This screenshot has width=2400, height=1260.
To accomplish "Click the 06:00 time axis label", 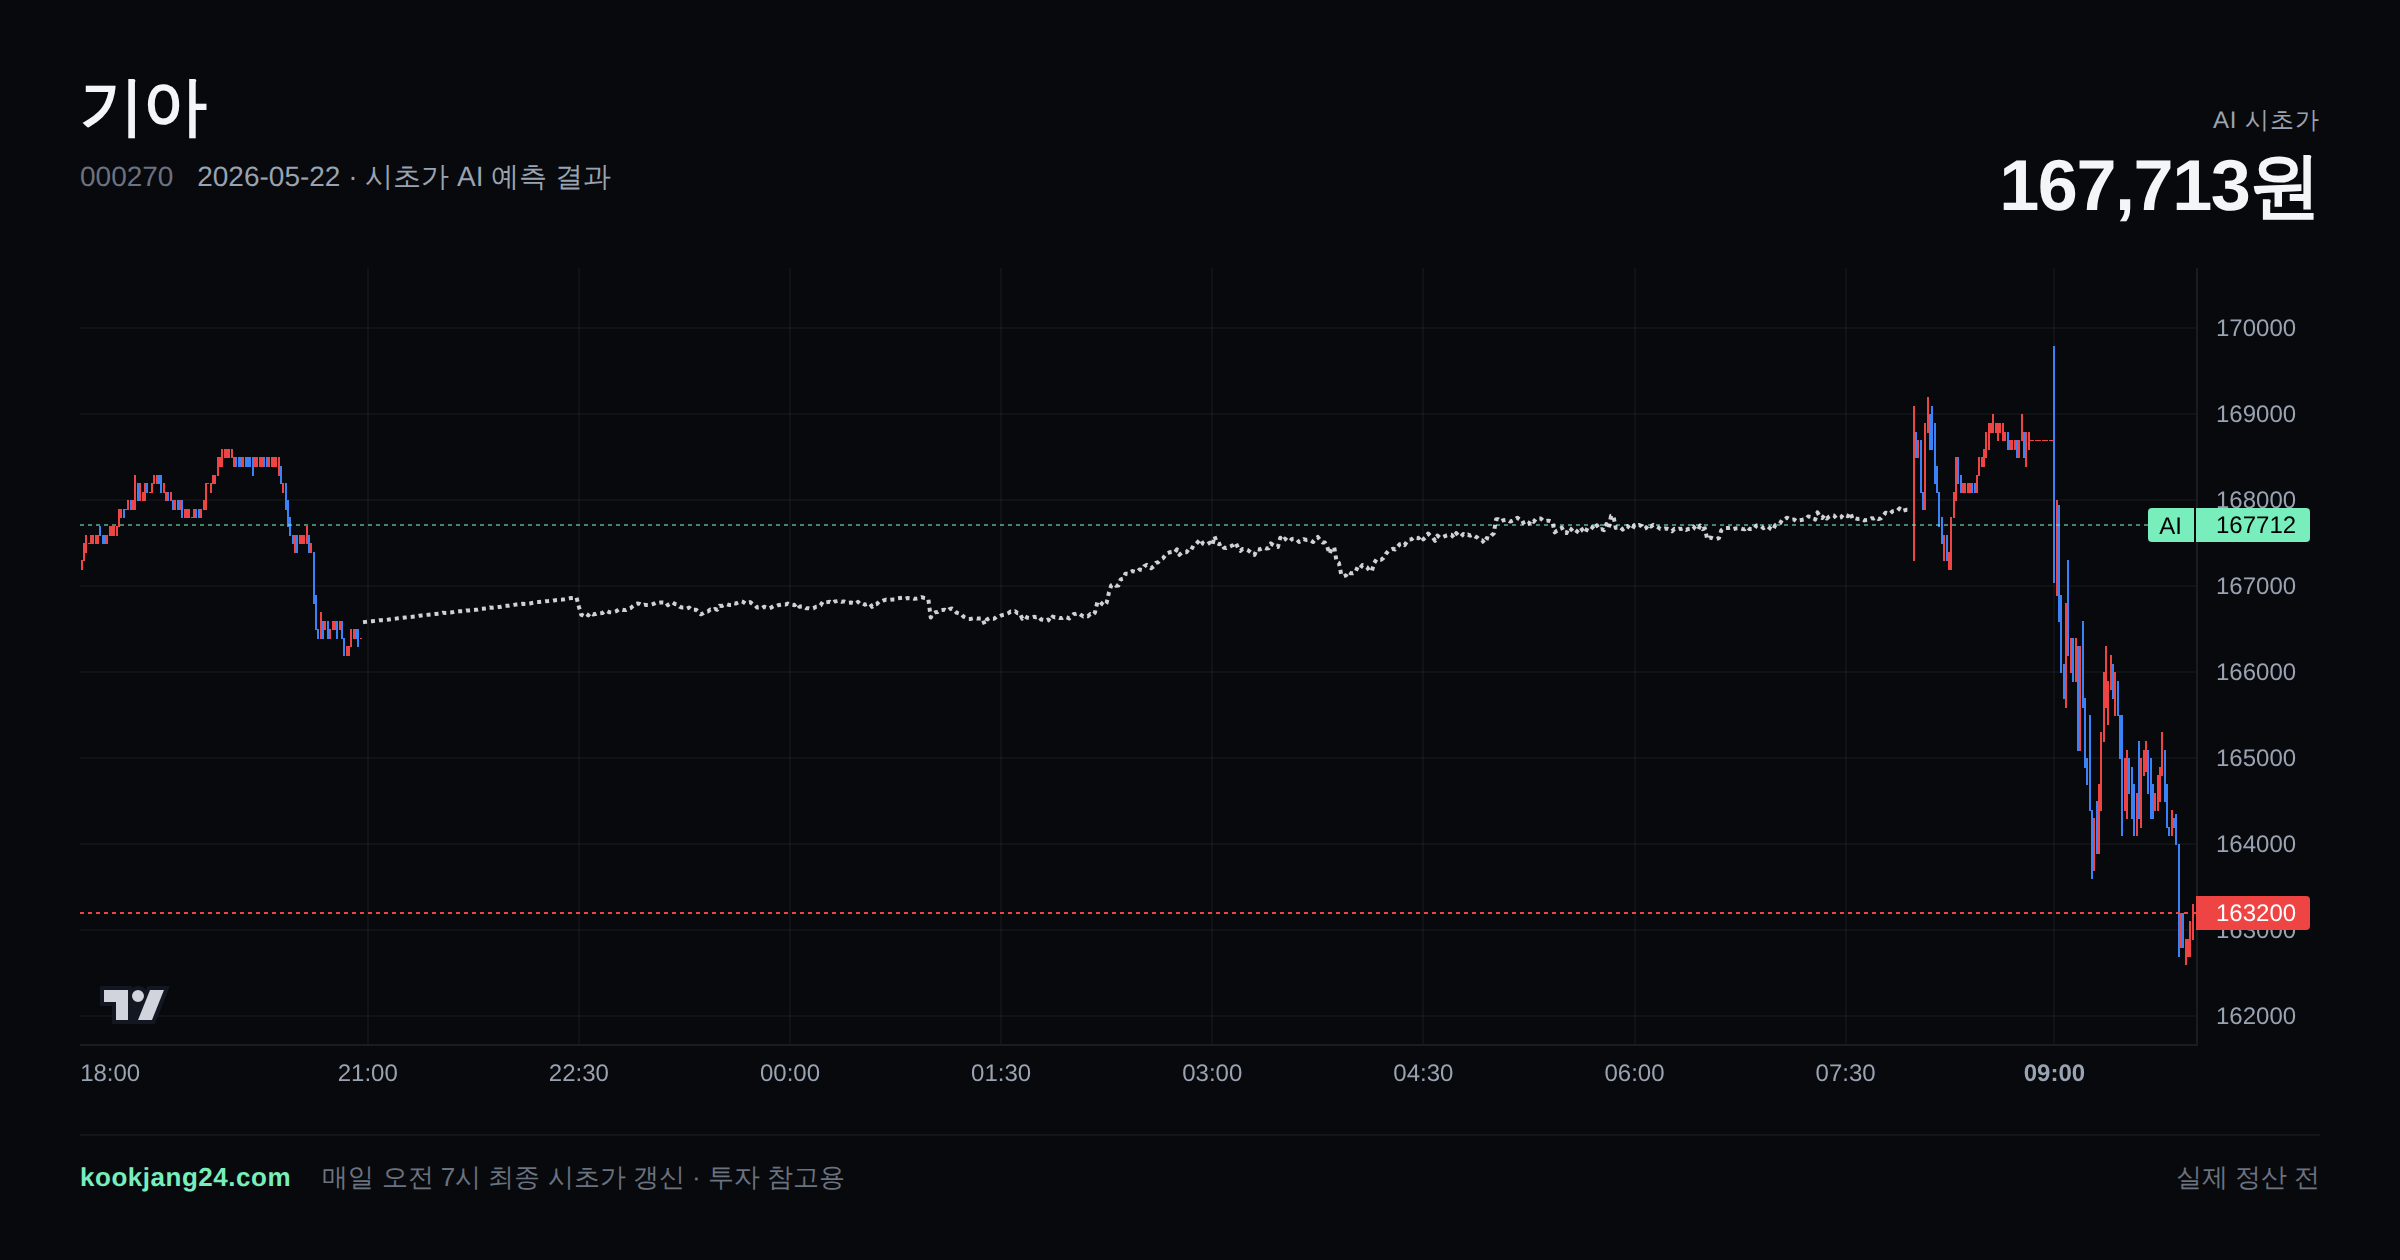I will [1634, 1073].
